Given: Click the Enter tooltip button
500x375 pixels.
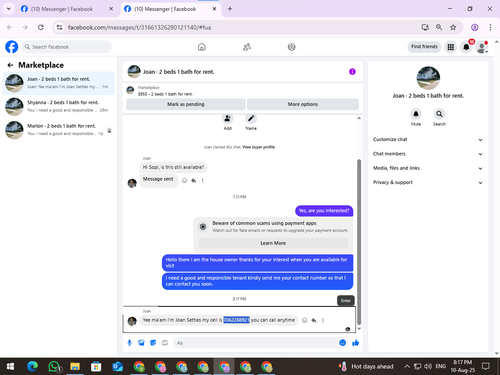Looking at the screenshot, I should click(346, 301).
